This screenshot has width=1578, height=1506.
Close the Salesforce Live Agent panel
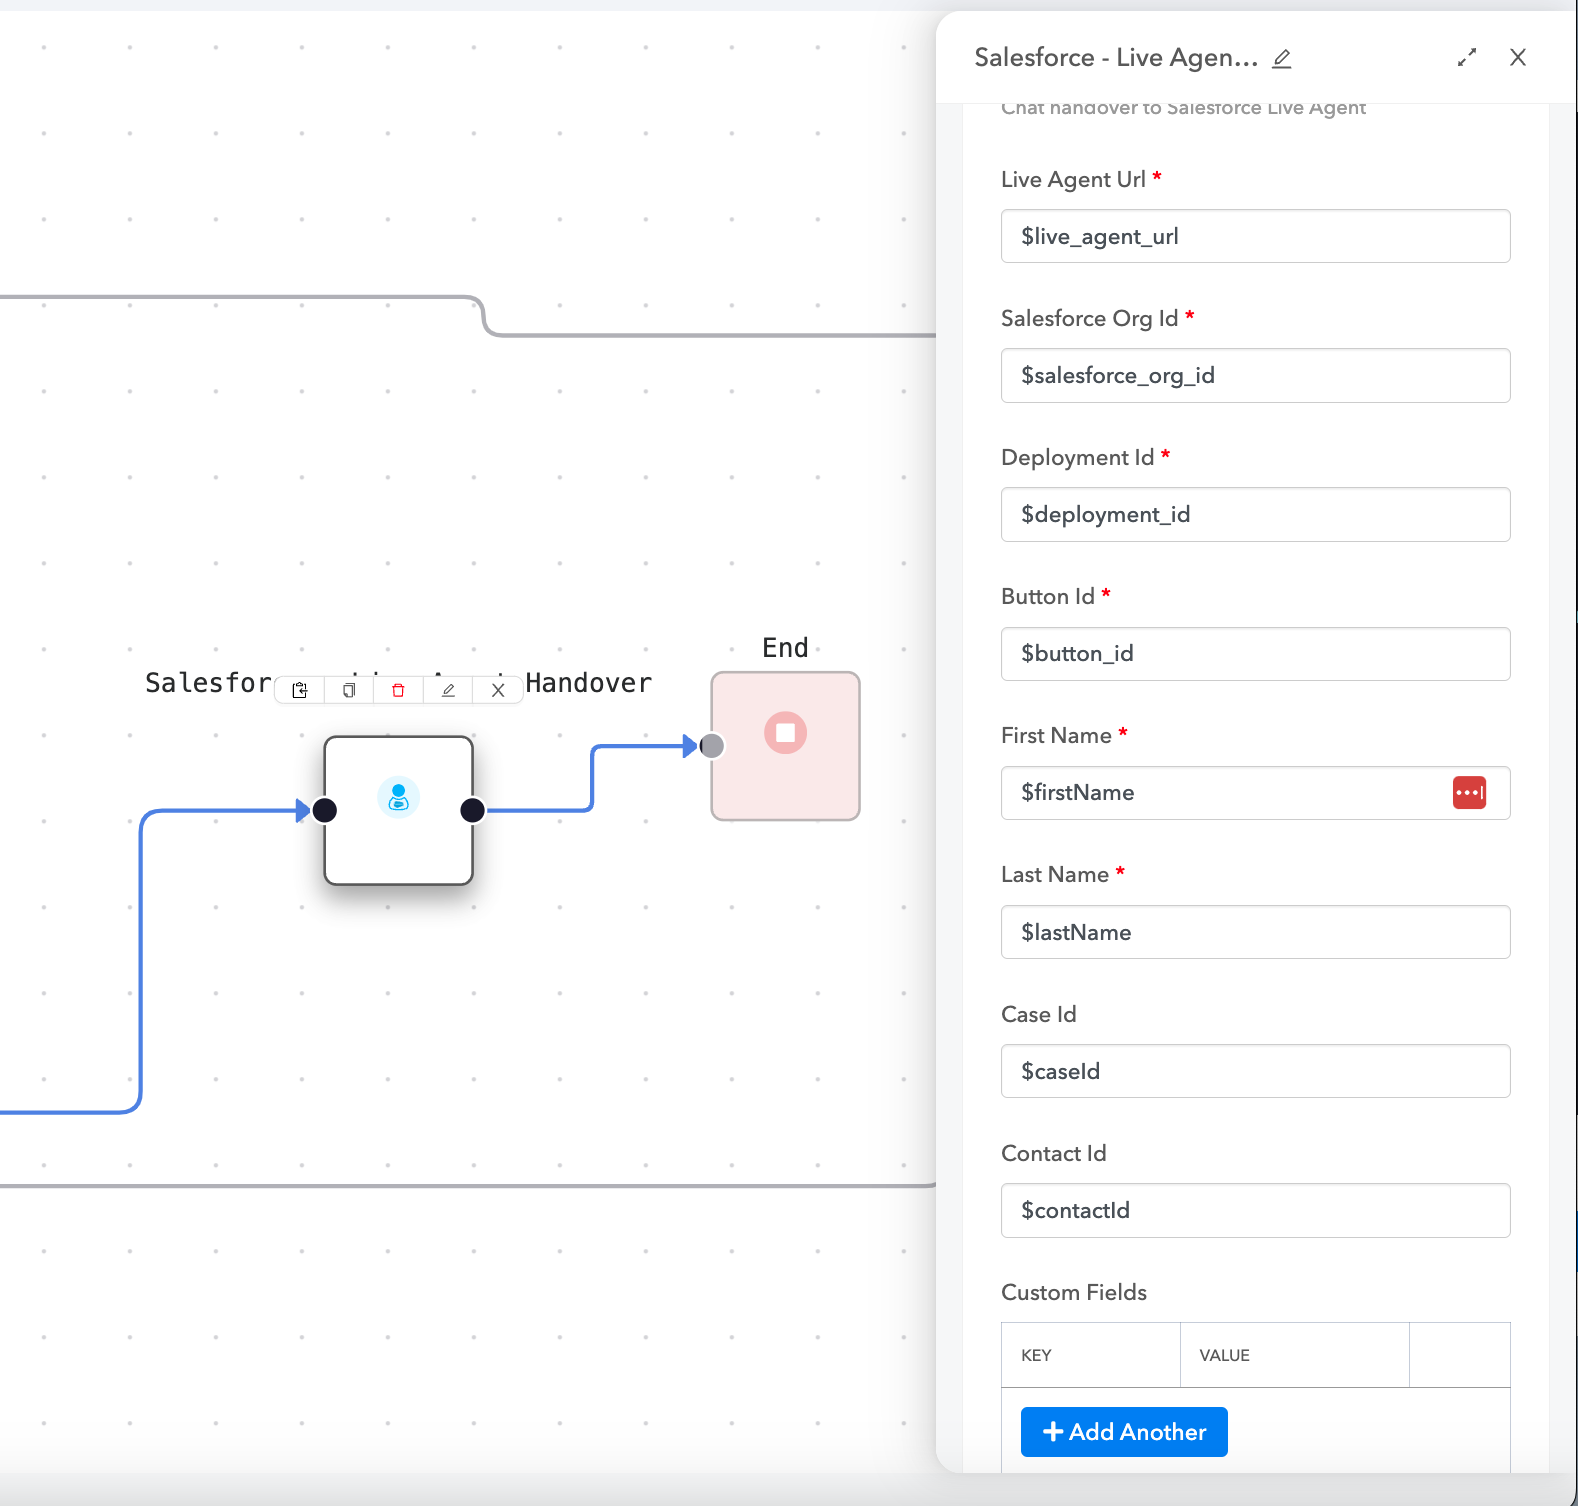1517,58
